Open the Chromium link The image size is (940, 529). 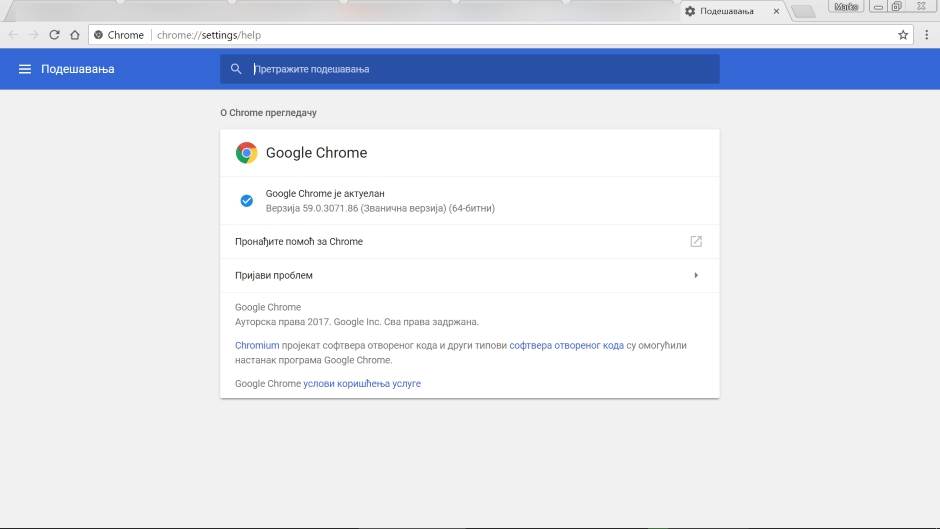[257, 346]
